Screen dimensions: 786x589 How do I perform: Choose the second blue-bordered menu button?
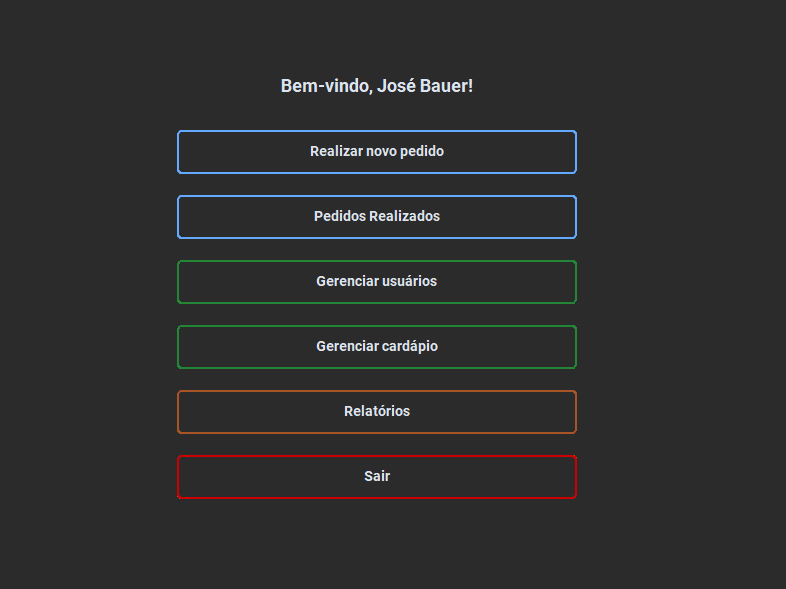tap(377, 217)
